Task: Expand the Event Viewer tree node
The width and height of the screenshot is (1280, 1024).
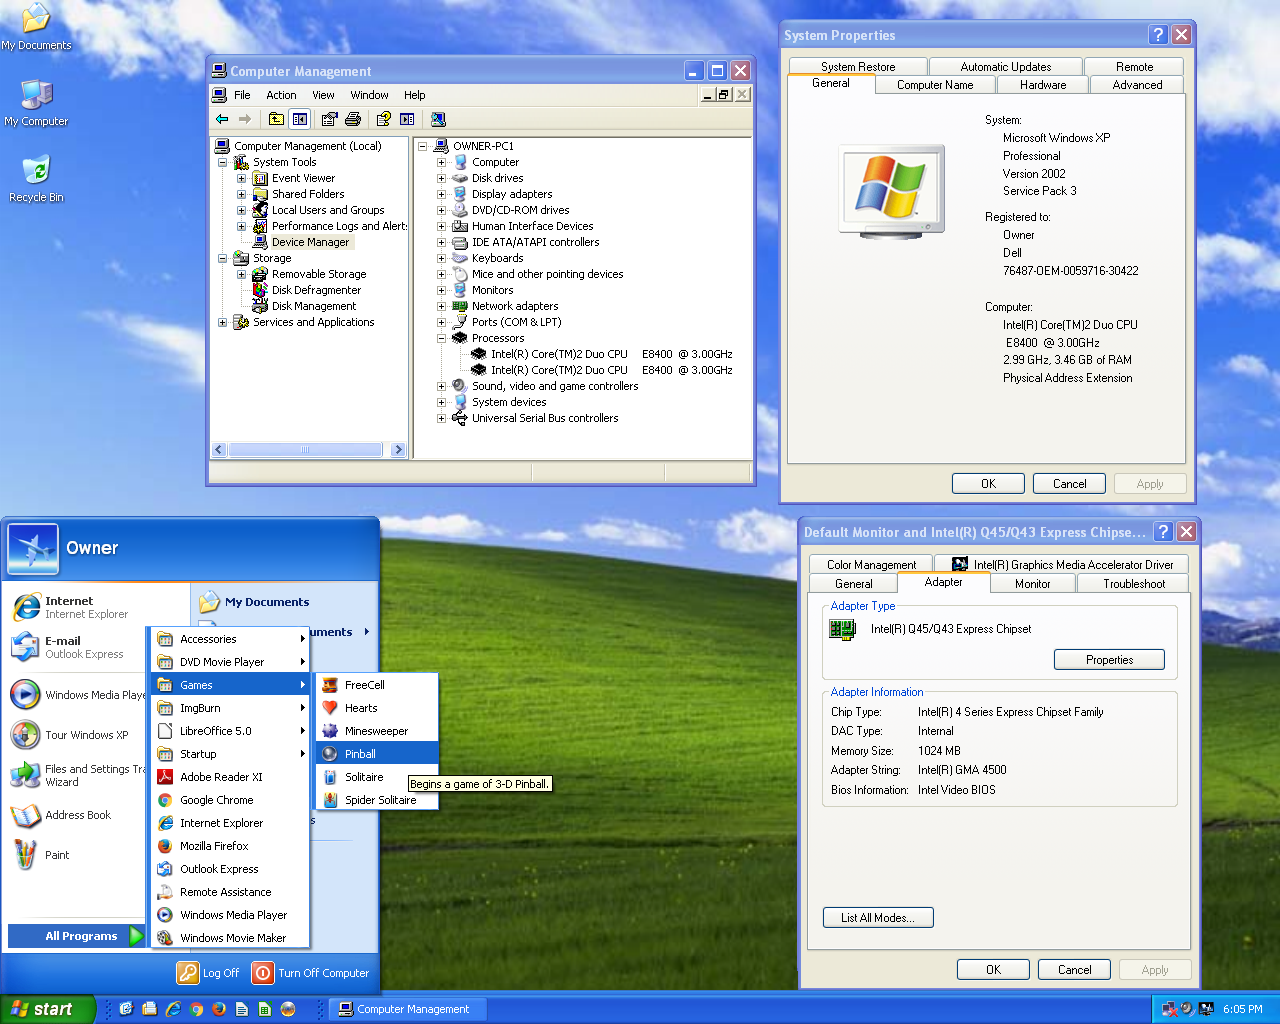Action: pyautogui.click(x=241, y=178)
